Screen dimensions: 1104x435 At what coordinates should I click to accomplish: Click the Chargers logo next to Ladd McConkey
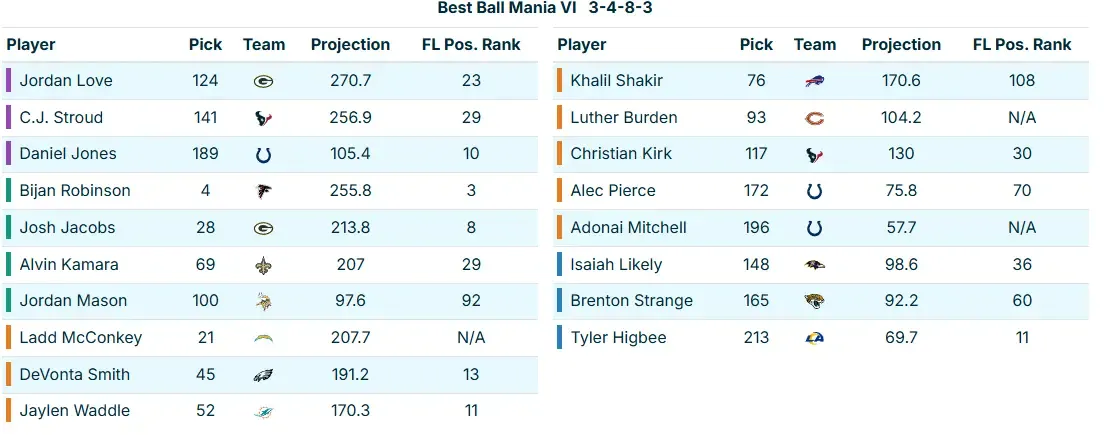(x=264, y=338)
